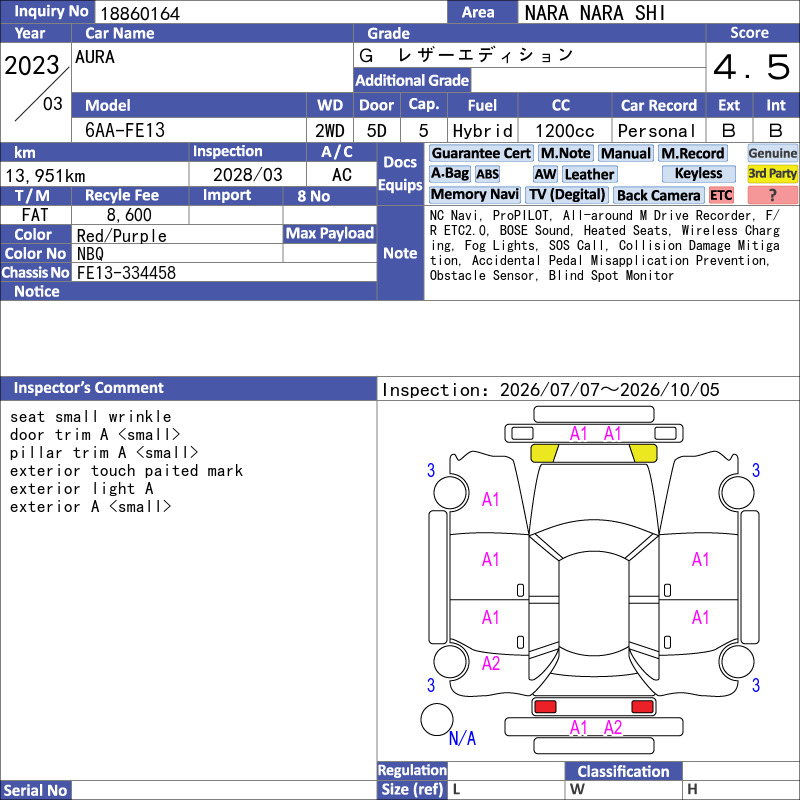Select the mileage 13,951km
Image resolution: width=800 pixels, height=800 pixels.
point(45,176)
